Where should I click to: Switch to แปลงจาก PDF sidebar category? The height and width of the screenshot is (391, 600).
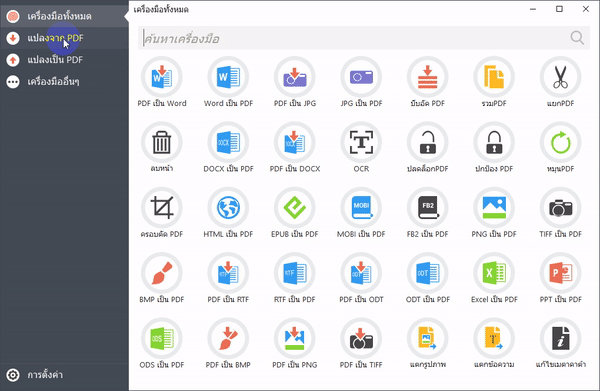pyautogui.click(x=64, y=38)
